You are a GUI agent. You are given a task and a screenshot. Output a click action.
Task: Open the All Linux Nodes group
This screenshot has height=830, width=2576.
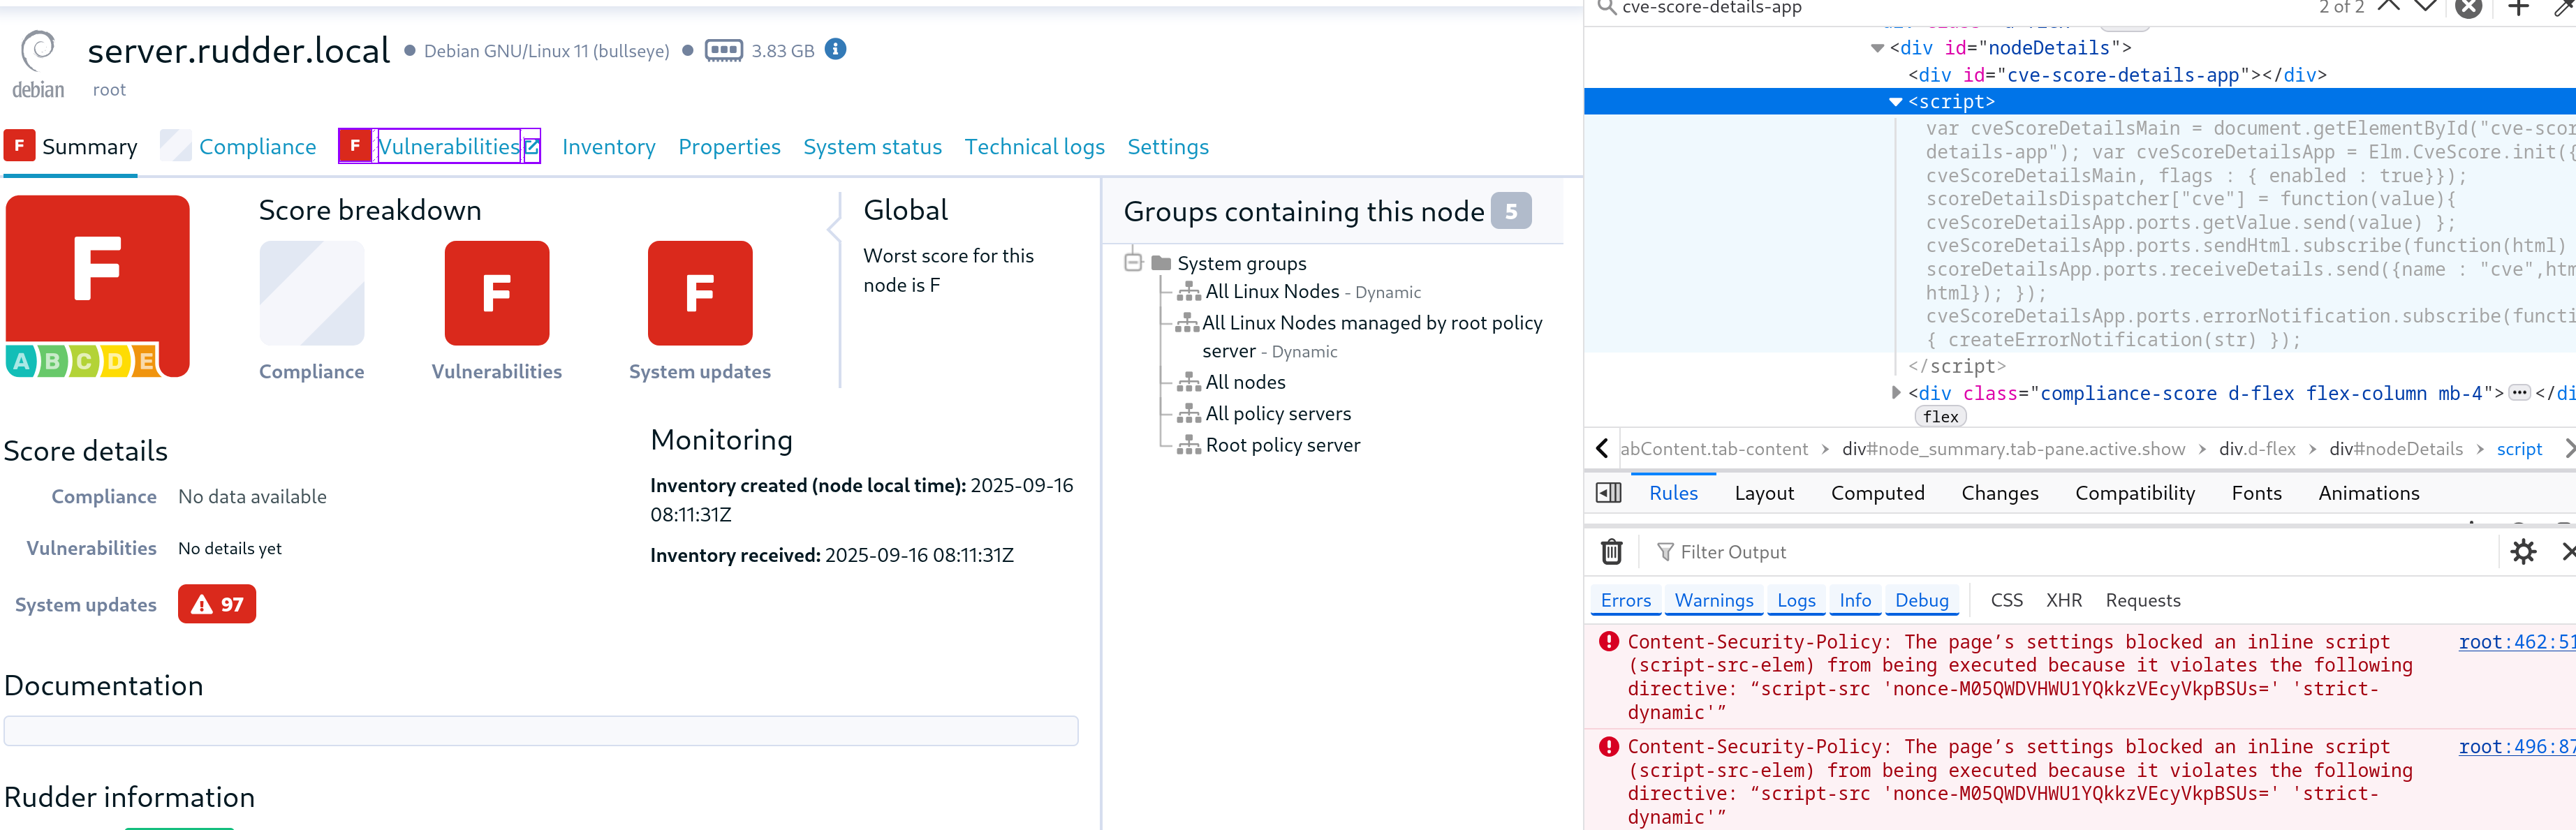[x=1272, y=291]
